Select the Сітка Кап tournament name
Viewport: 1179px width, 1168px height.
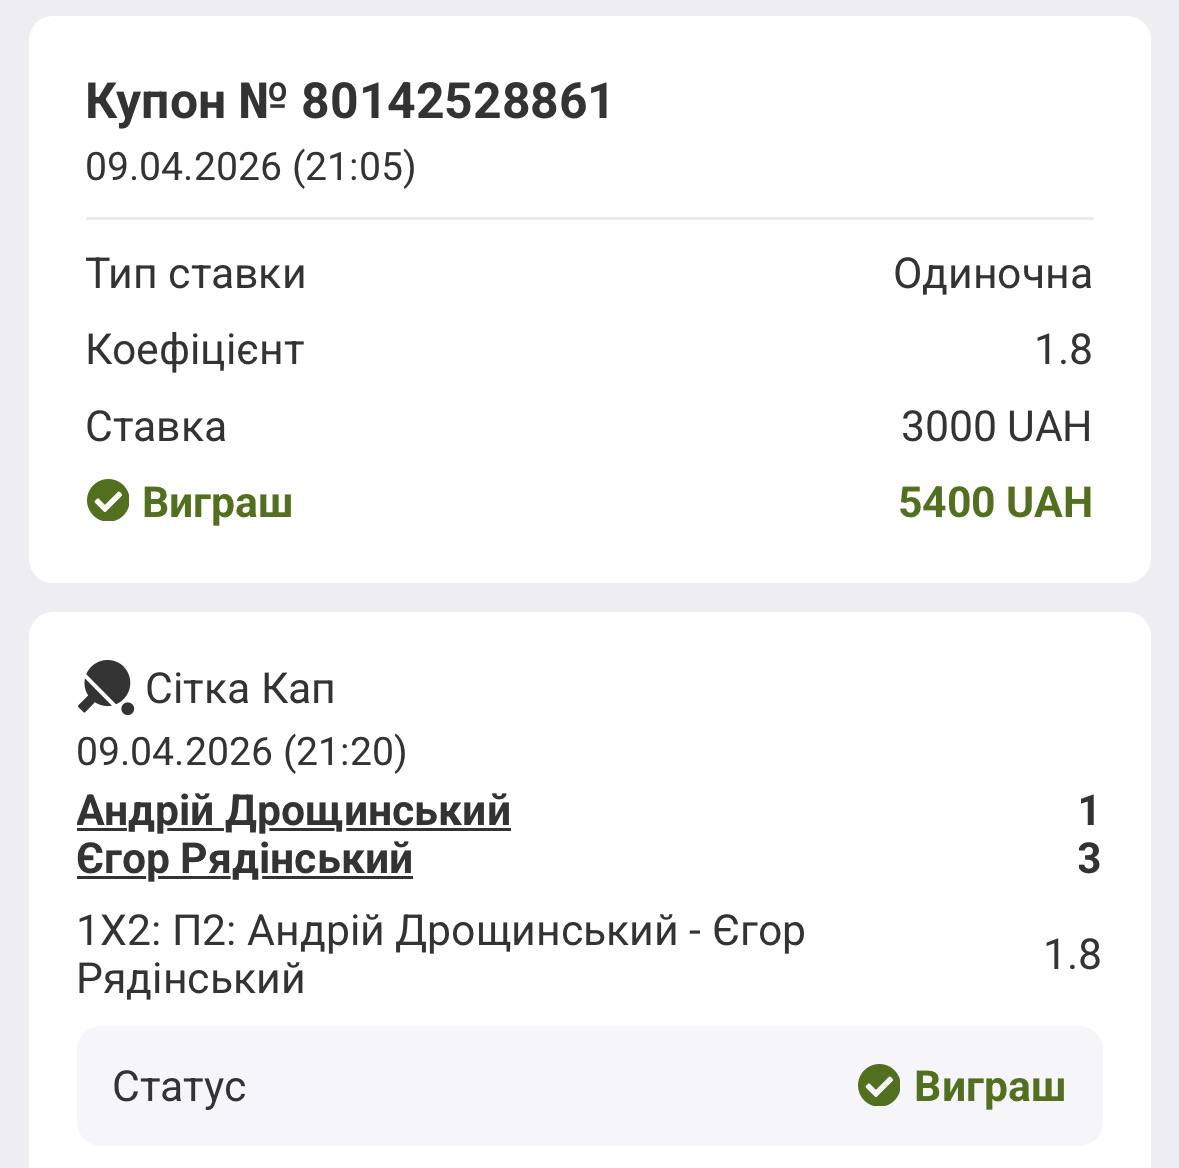tap(240, 689)
